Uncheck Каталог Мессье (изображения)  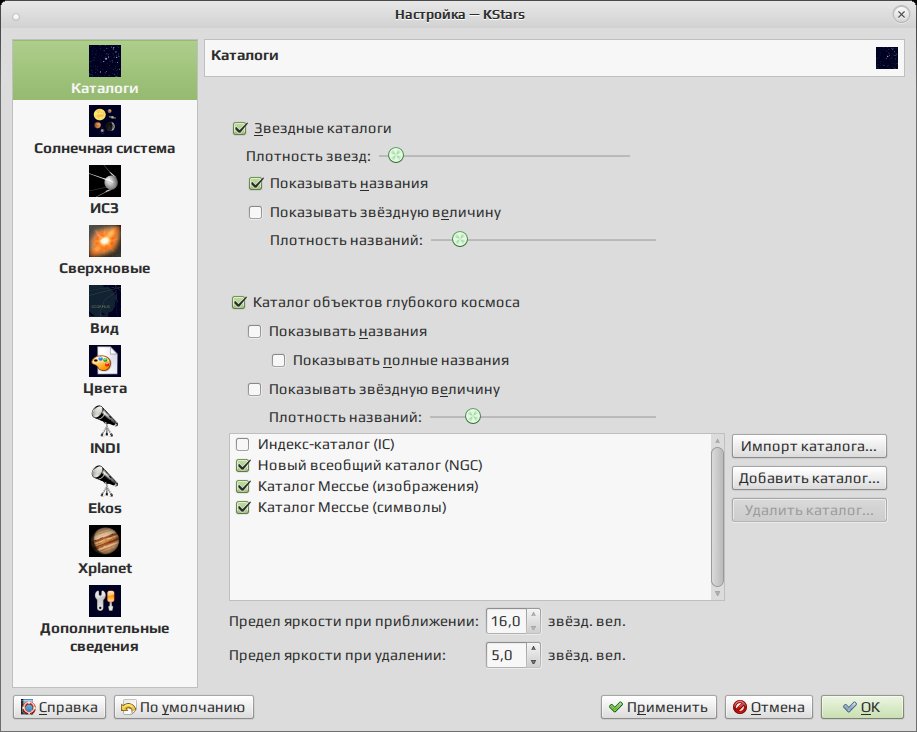click(243, 486)
